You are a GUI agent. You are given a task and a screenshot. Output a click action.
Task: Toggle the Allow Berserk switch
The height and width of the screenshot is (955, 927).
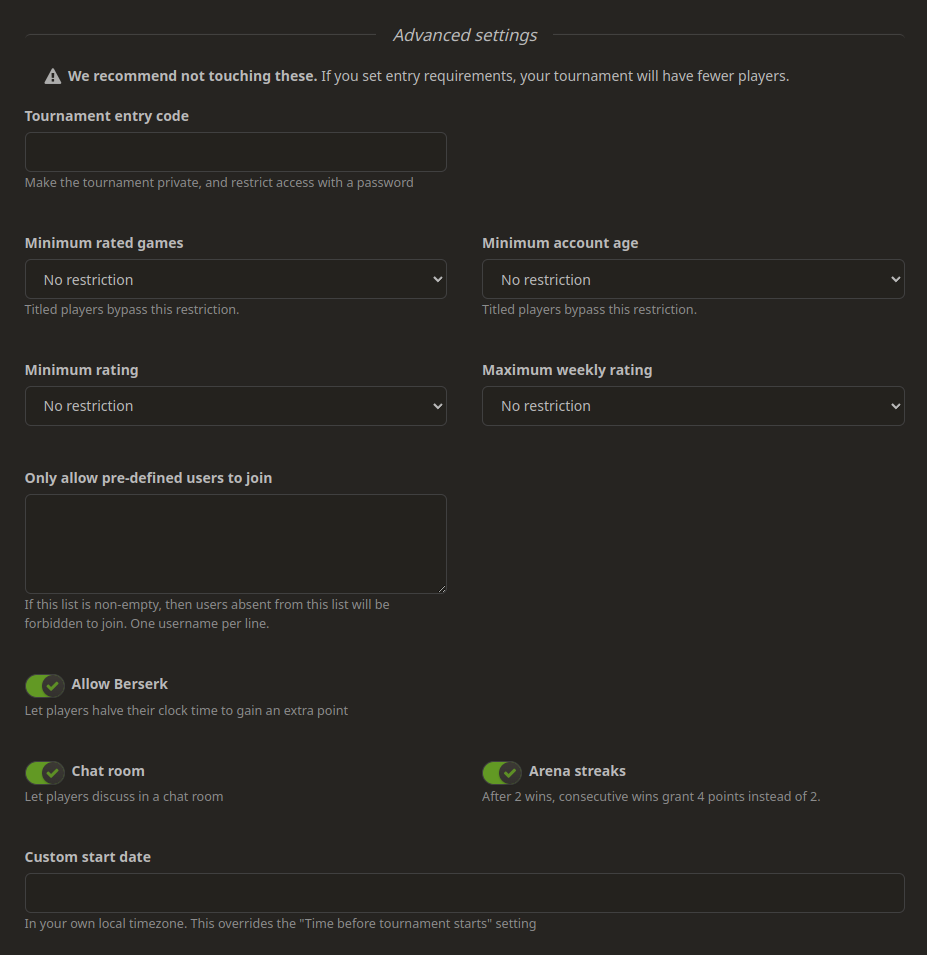tap(45, 686)
